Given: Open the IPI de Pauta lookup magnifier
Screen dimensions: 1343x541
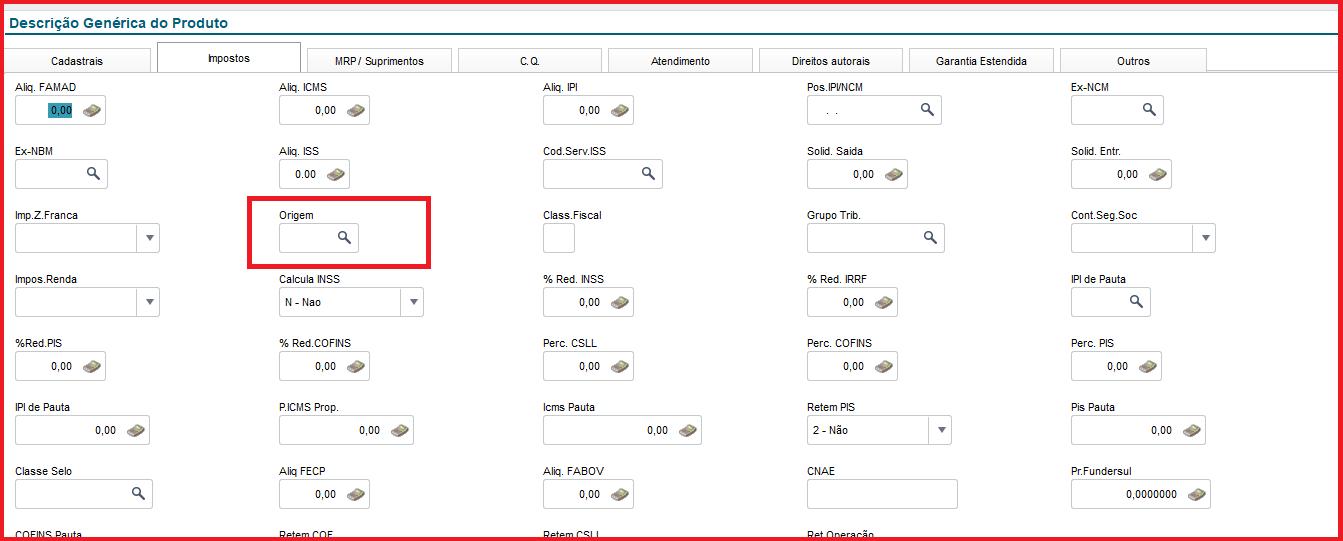Looking at the screenshot, I should coord(1136,302).
